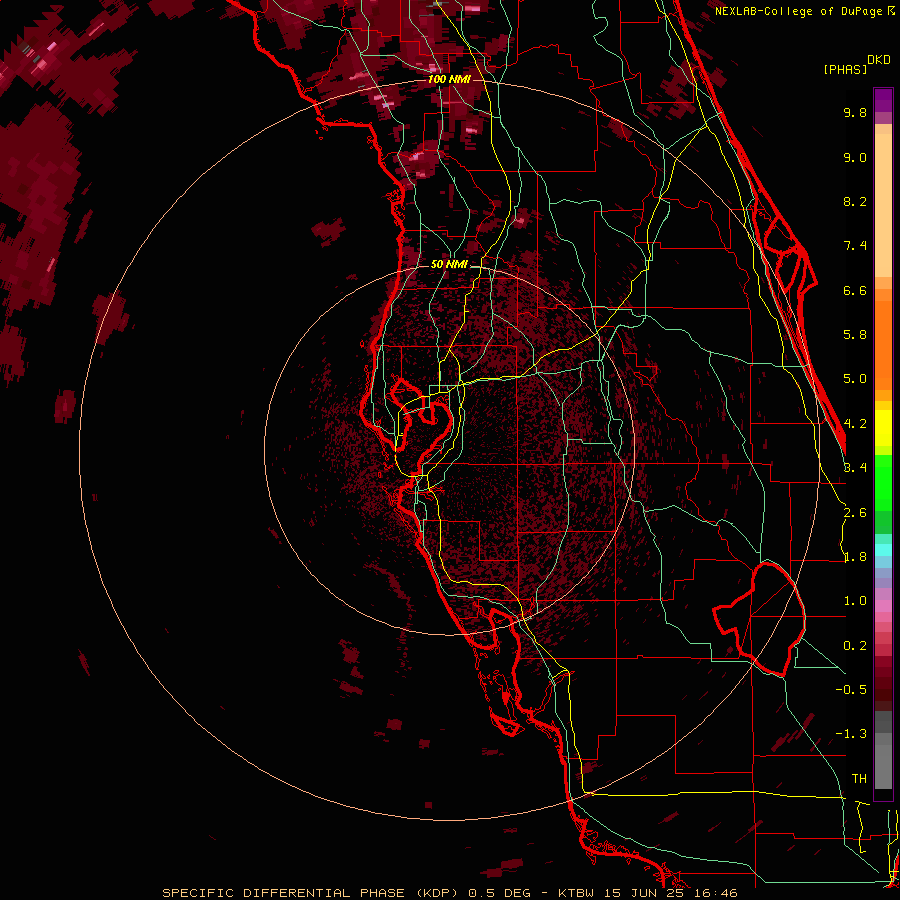
Task: Click the 5.8 scale label
Action: (x=855, y=335)
